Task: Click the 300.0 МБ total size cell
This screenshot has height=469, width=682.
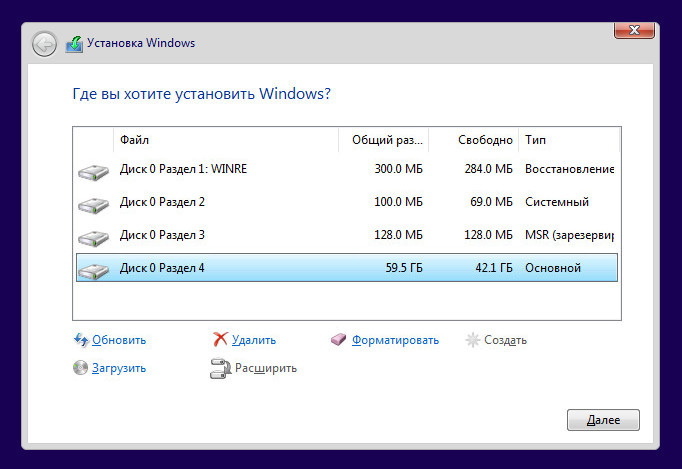Action: point(398,169)
